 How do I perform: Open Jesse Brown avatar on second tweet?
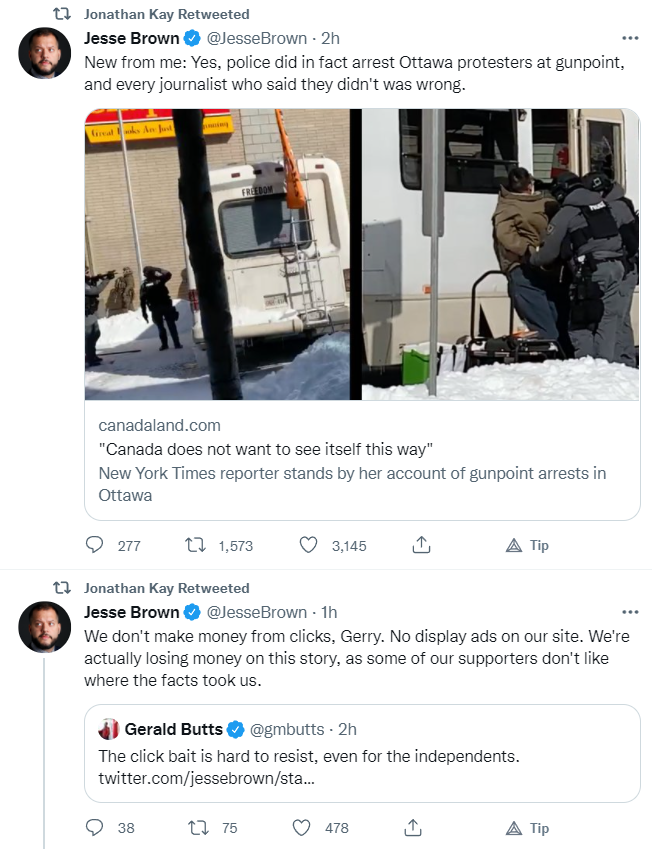point(45,627)
